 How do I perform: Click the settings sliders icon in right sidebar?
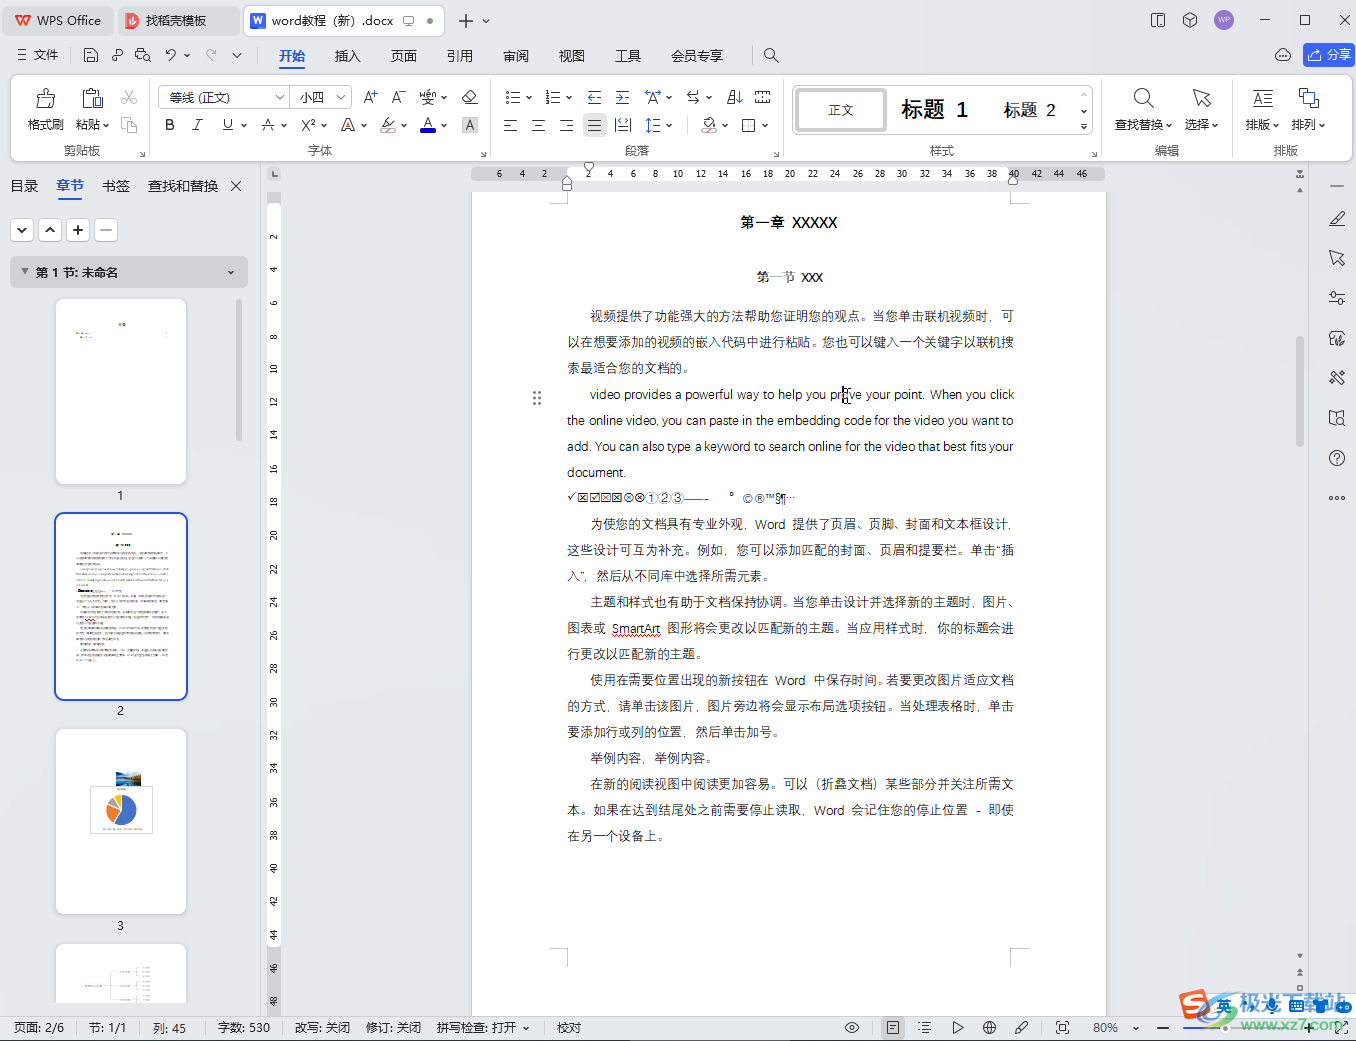(x=1337, y=298)
